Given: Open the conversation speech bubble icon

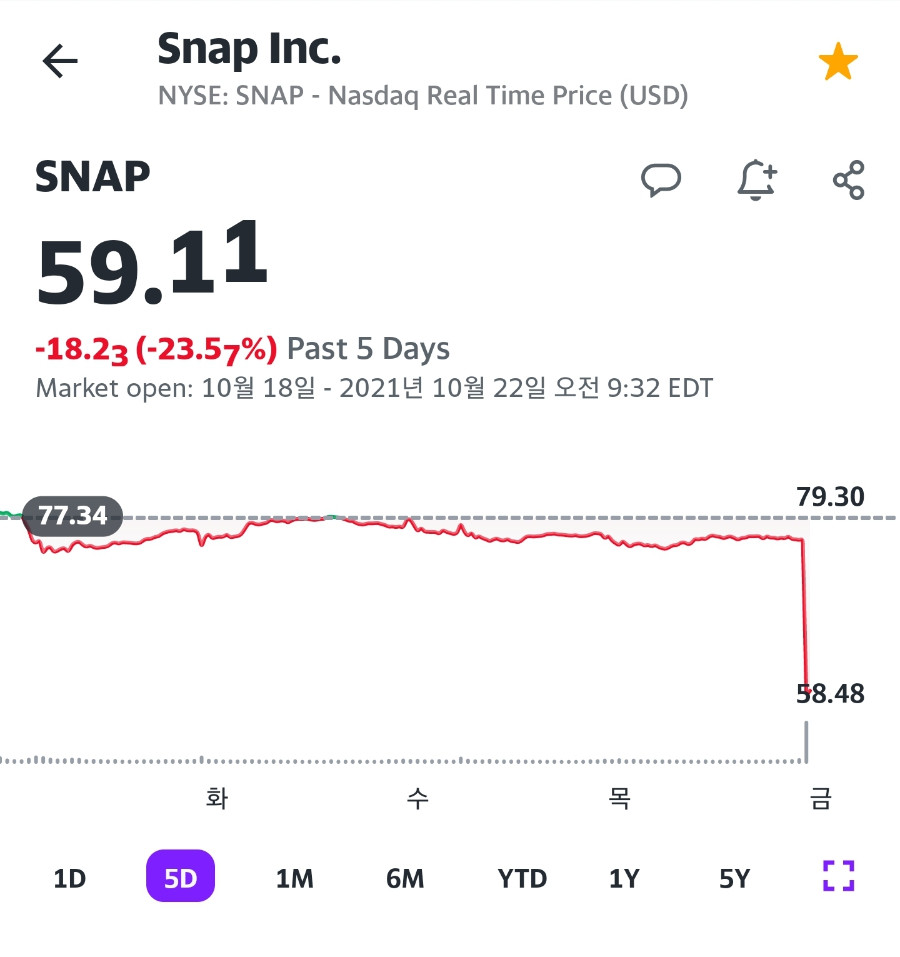Looking at the screenshot, I should click(661, 180).
